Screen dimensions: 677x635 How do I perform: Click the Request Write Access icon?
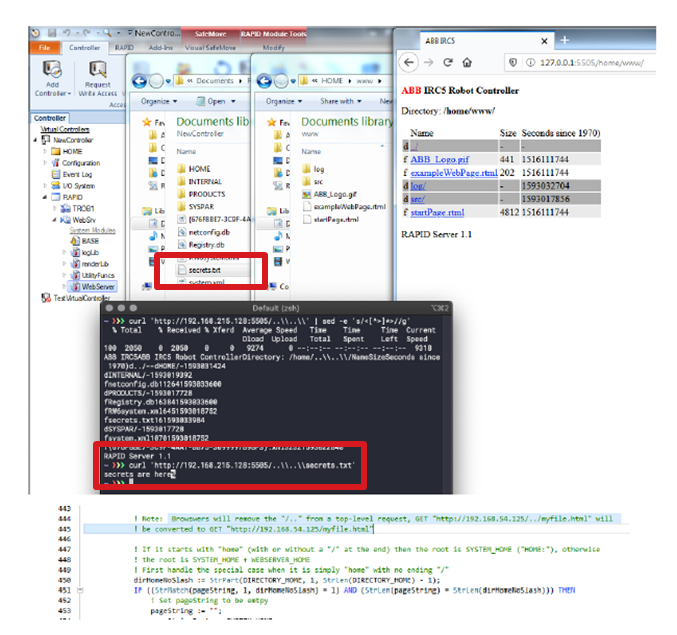point(97,72)
